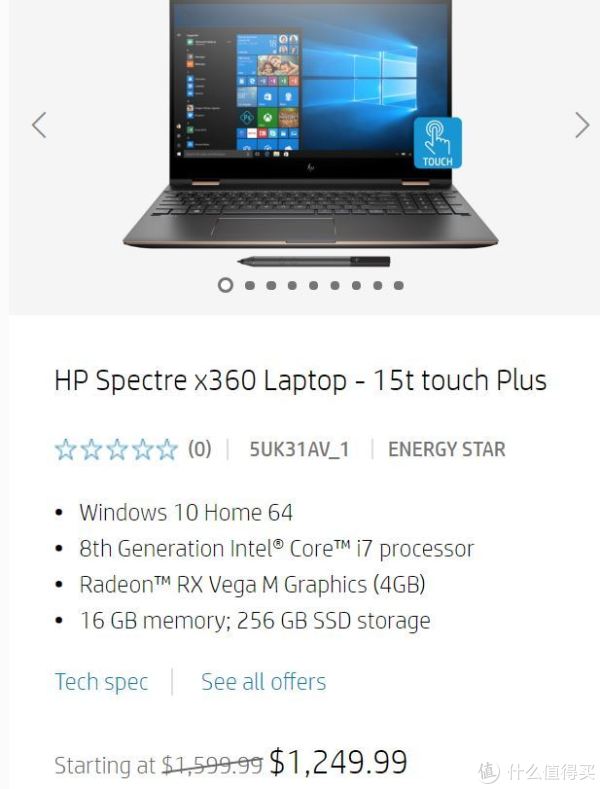Select the second carousel dot
This screenshot has width=600, height=789.
[250, 286]
